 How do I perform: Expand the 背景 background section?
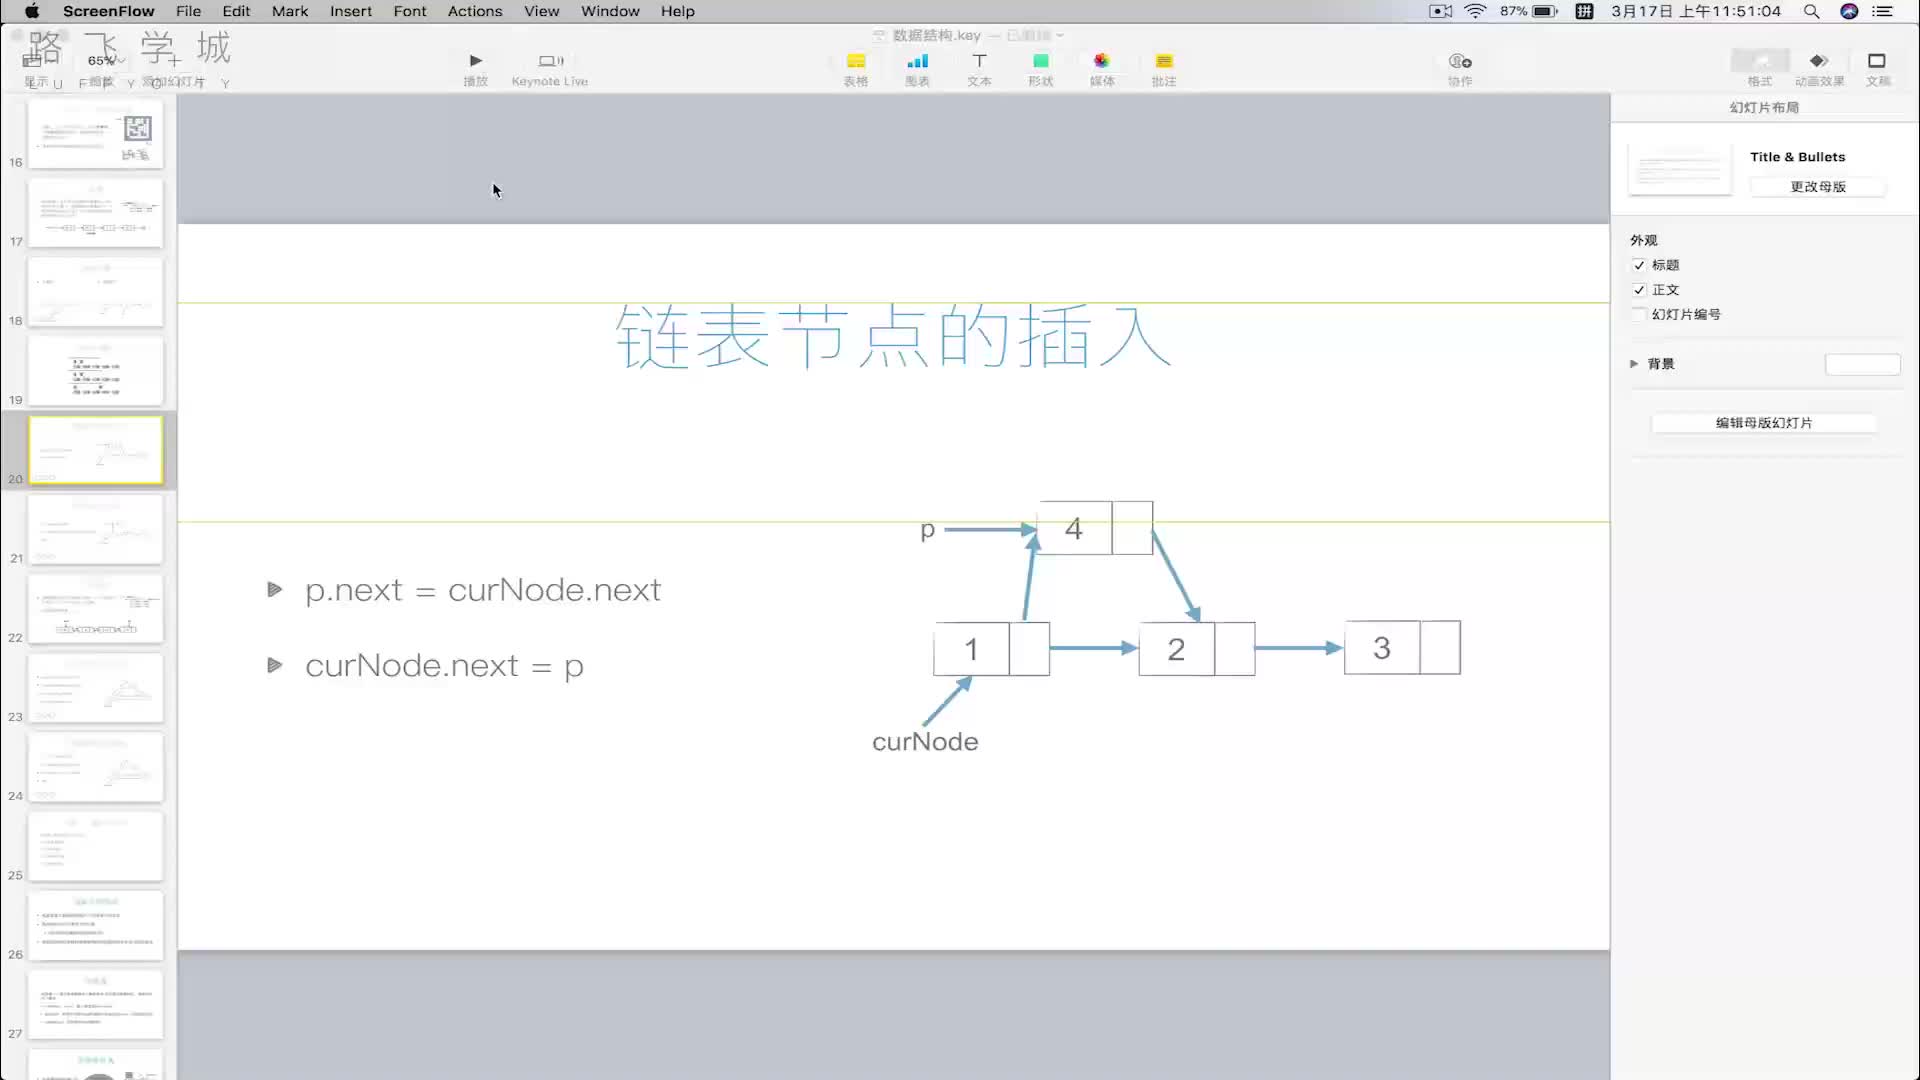tap(1634, 364)
